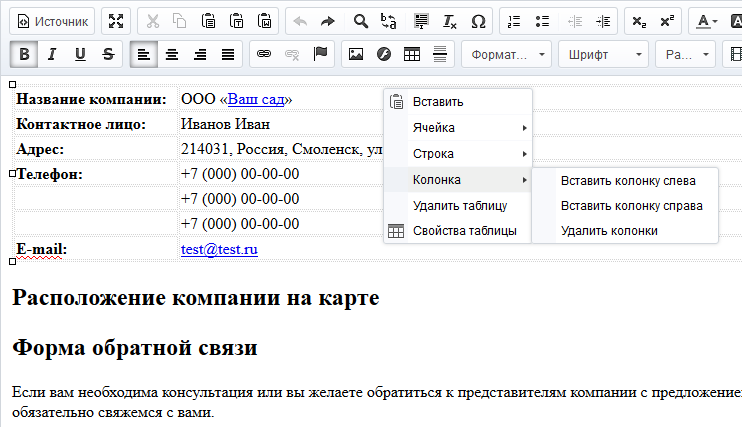Open the Шрифт font dropdown
This screenshot has height=427, width=742.
(602, 54)
